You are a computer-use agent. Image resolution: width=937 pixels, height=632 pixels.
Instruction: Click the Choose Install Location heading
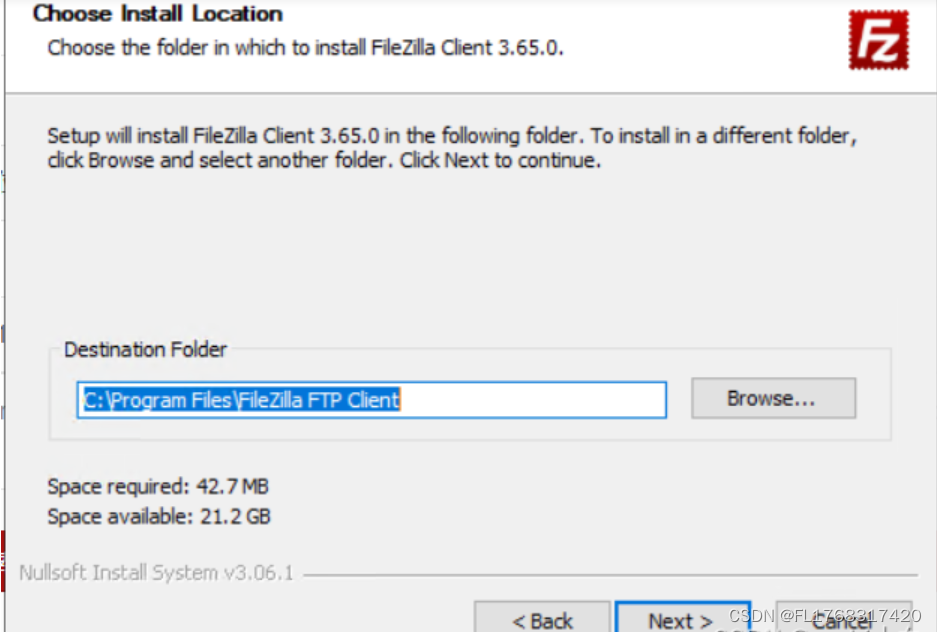click(157, 14)
